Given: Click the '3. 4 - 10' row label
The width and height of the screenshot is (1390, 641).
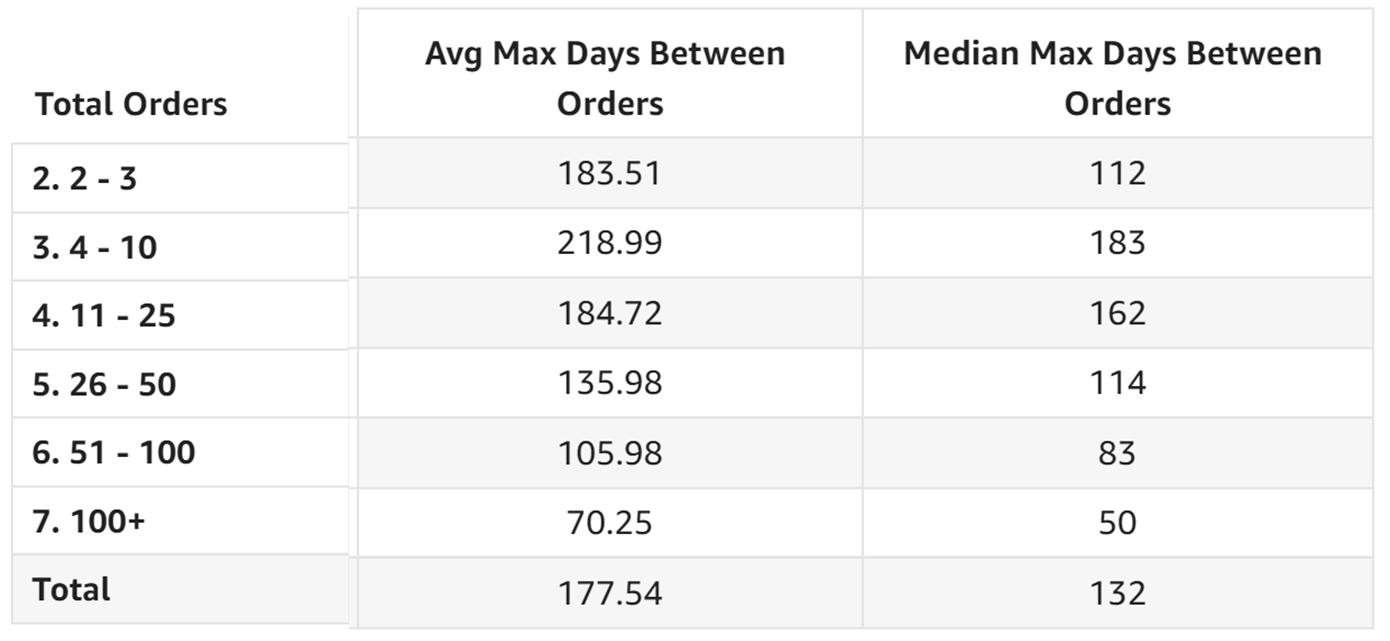Looking at the screenshot, I should 94,247.
